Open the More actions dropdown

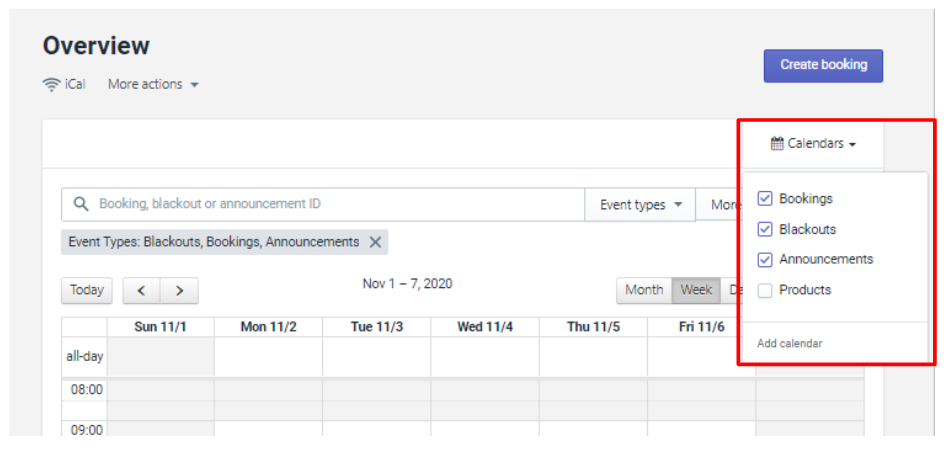[x=153, y=85]
